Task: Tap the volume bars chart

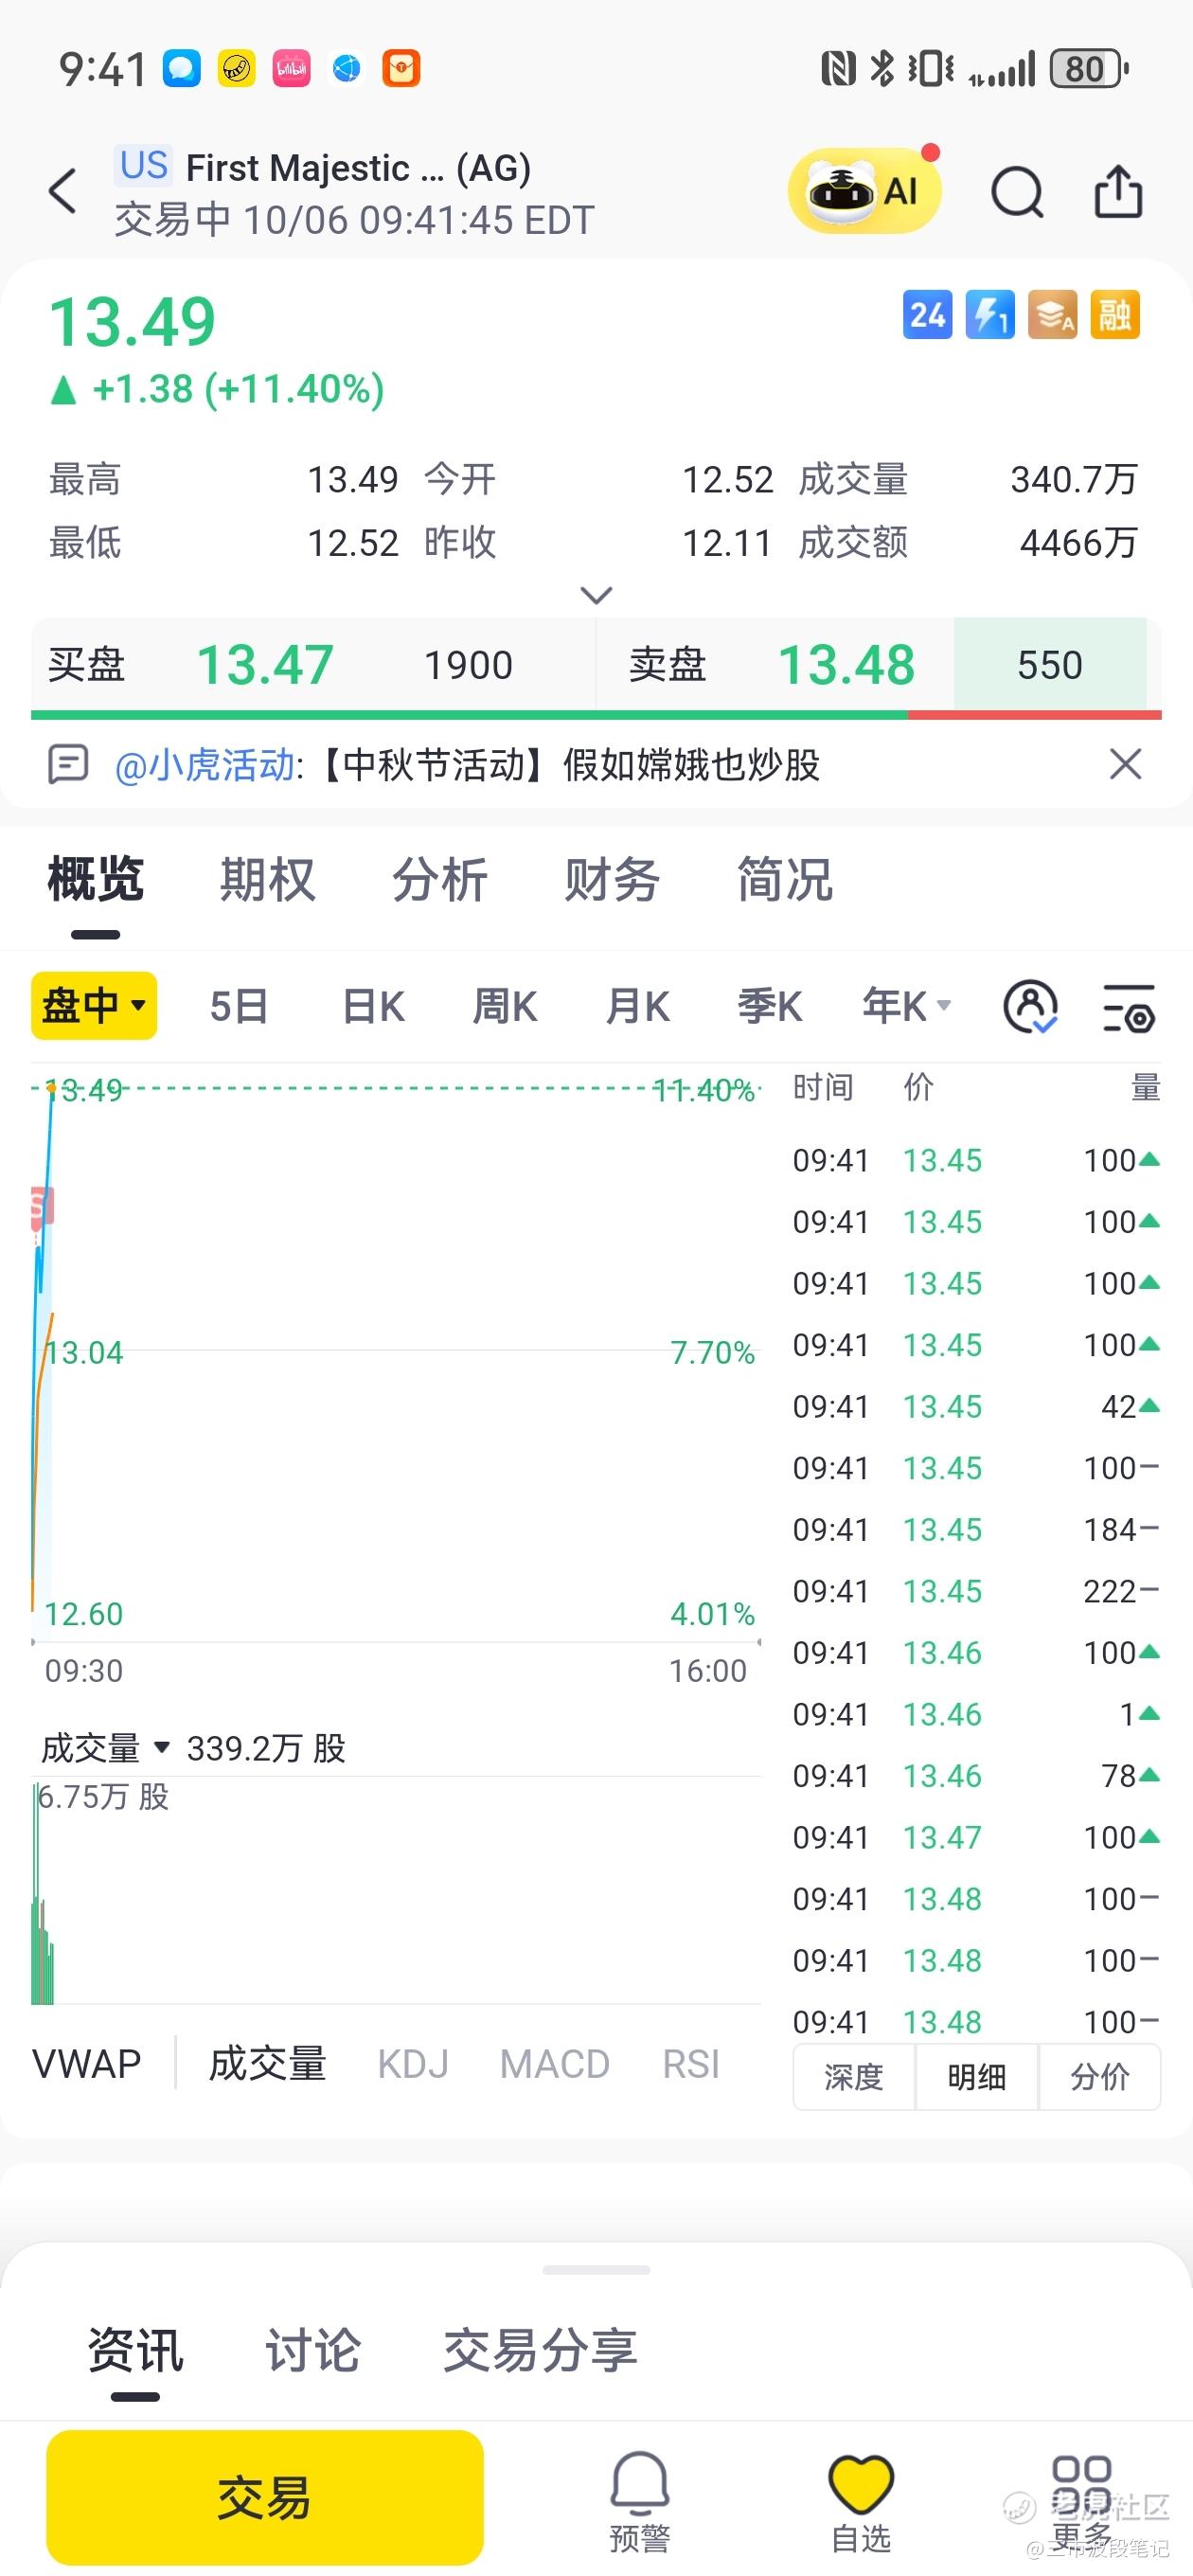Action: (396, 1890)
